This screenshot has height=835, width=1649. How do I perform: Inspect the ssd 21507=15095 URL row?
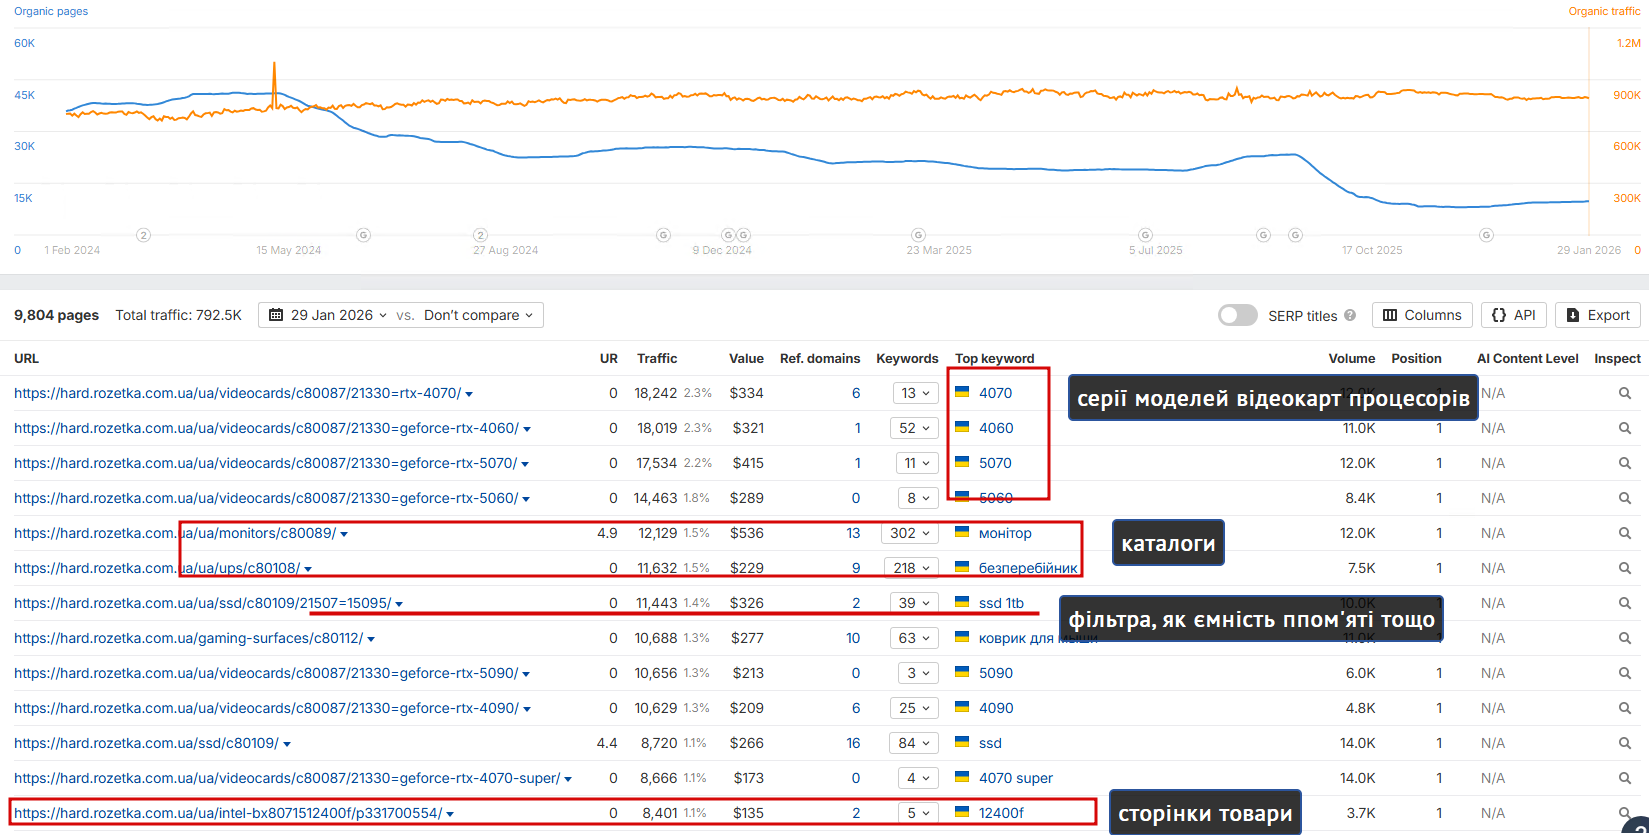point(1625,603)
